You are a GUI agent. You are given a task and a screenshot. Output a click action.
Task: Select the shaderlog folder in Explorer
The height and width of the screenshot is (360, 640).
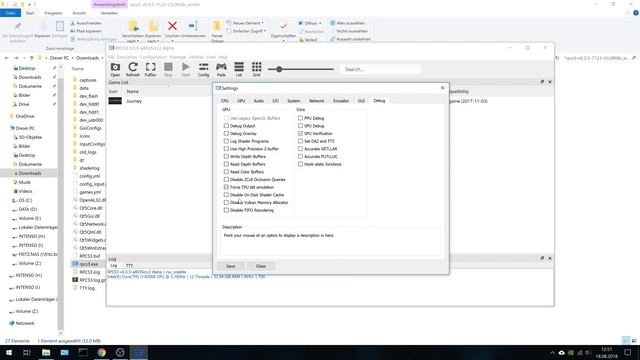pos(89,168)
